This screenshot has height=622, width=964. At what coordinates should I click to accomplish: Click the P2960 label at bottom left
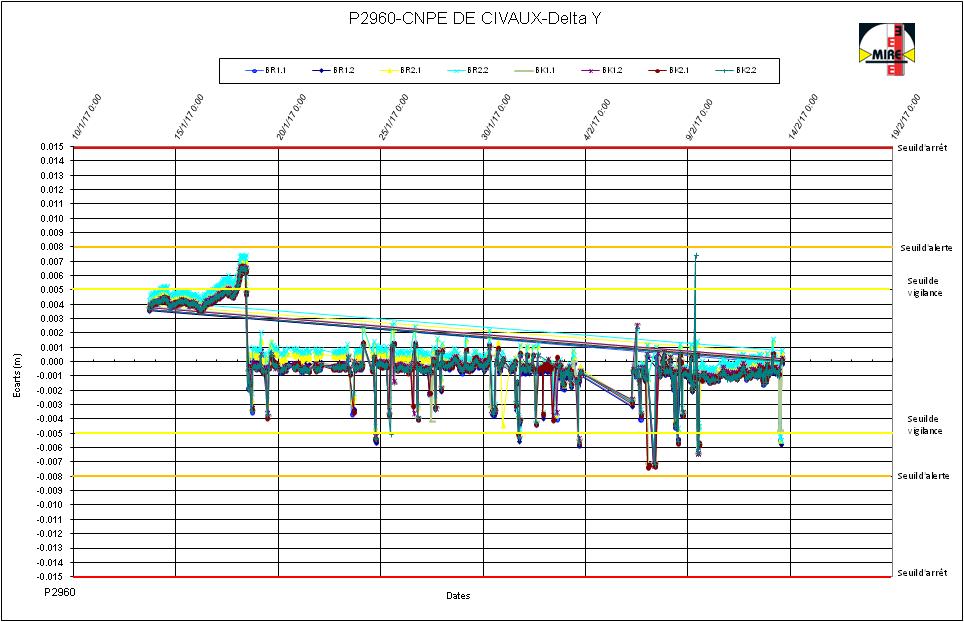(60, 592)
